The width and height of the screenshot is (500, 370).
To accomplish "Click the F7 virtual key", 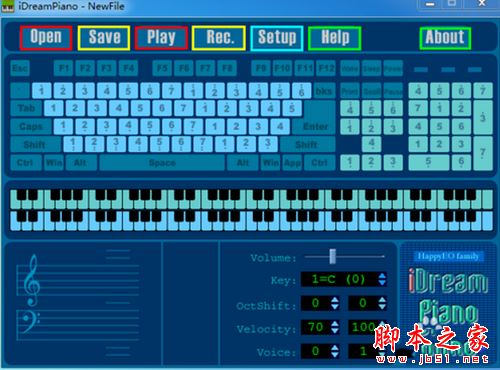I will click(205, 69).
